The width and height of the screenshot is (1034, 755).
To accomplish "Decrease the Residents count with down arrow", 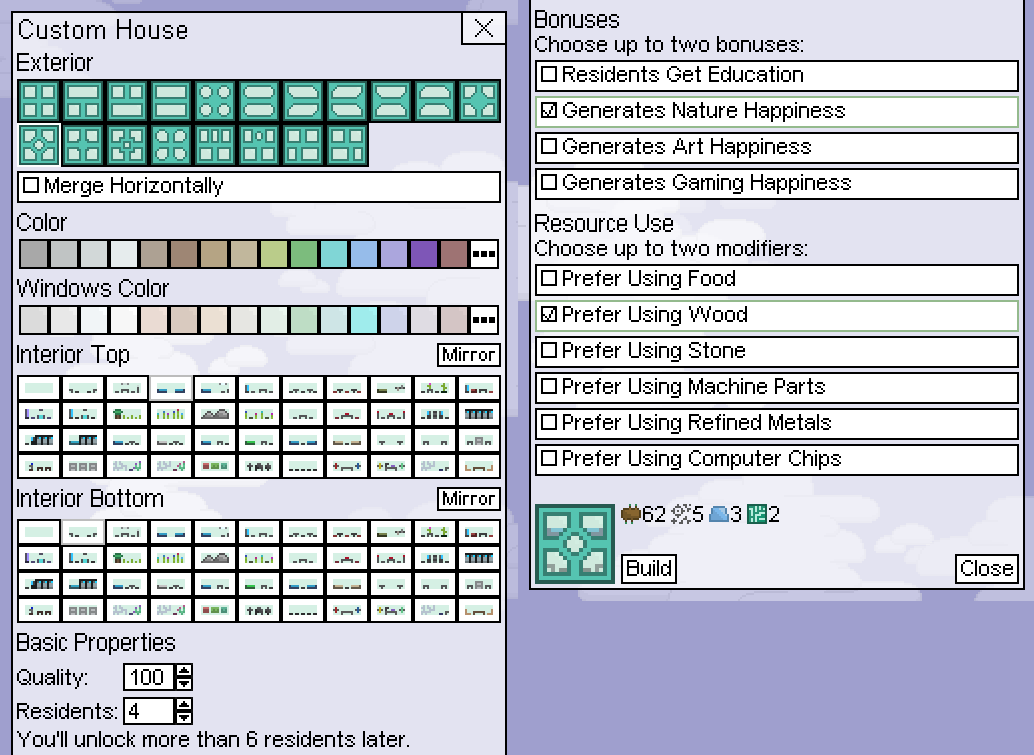I will coord(183,717).
